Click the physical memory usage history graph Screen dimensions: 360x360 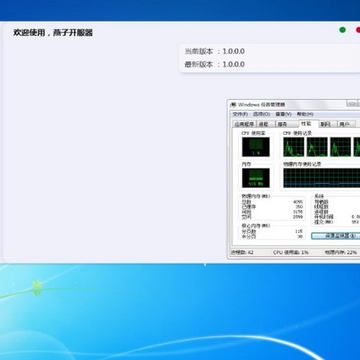pos(322,178)
